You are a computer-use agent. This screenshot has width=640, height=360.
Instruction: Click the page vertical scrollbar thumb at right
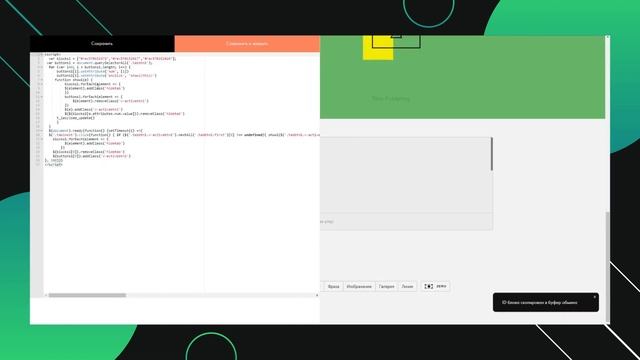(608, 267)
